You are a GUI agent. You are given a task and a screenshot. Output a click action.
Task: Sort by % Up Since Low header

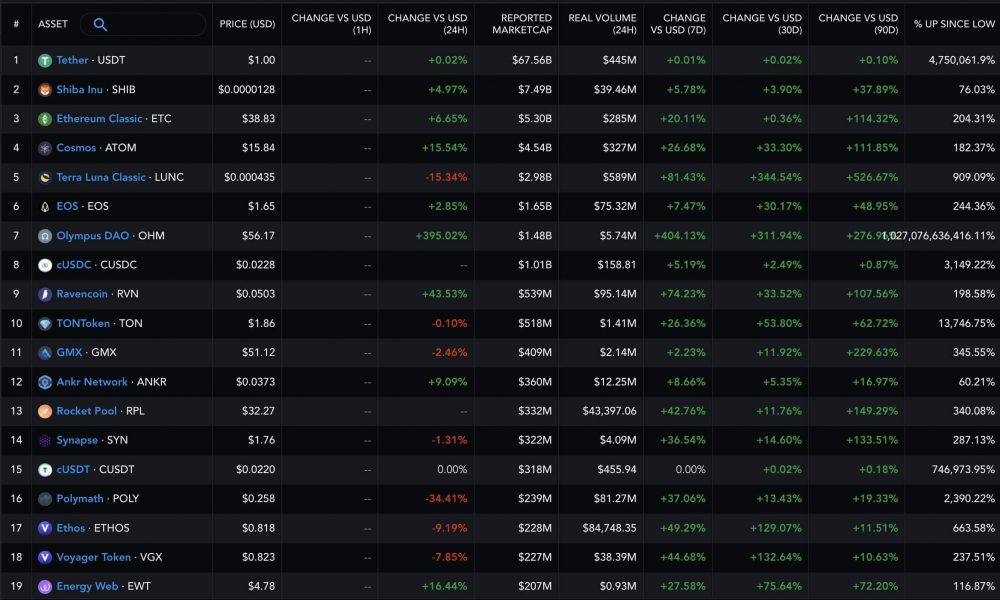click(x=954, y=24)
